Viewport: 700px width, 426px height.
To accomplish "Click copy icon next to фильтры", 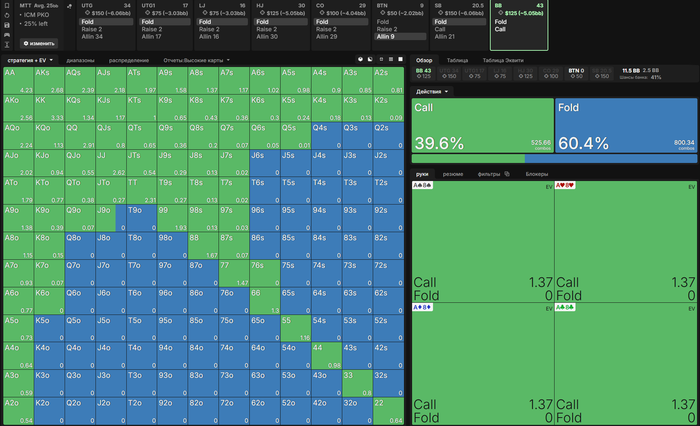I will (507, 174).
